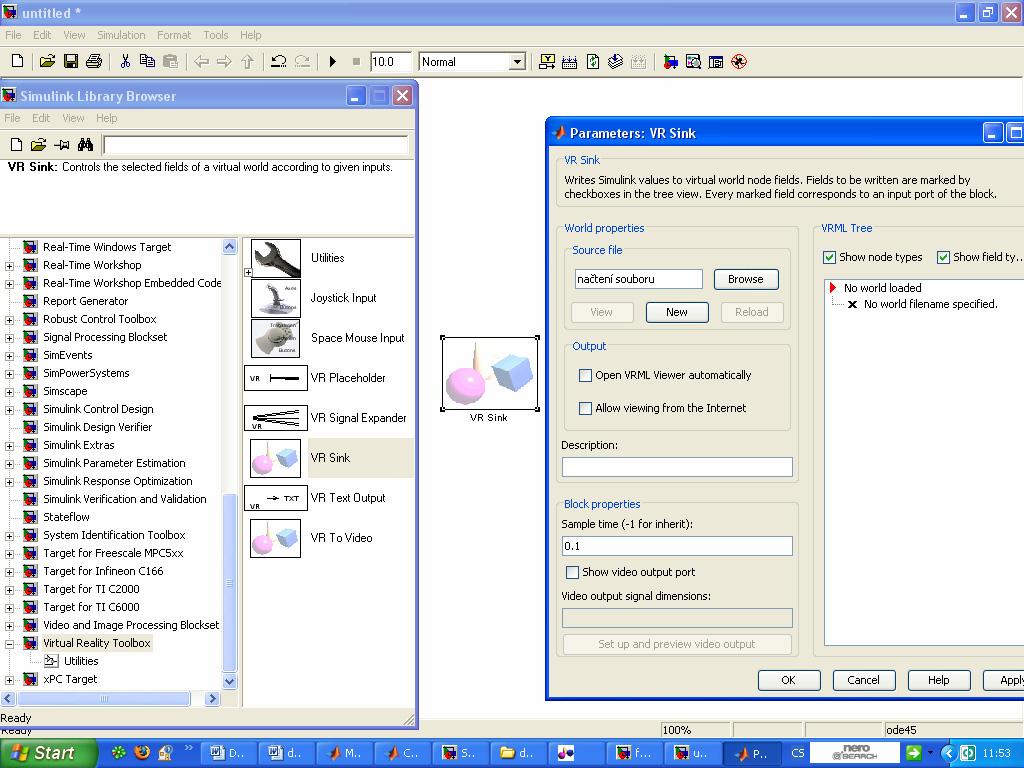
Task: Click the Library Browser new model icon
Action: pyautogui.click(x=16, y=144)
